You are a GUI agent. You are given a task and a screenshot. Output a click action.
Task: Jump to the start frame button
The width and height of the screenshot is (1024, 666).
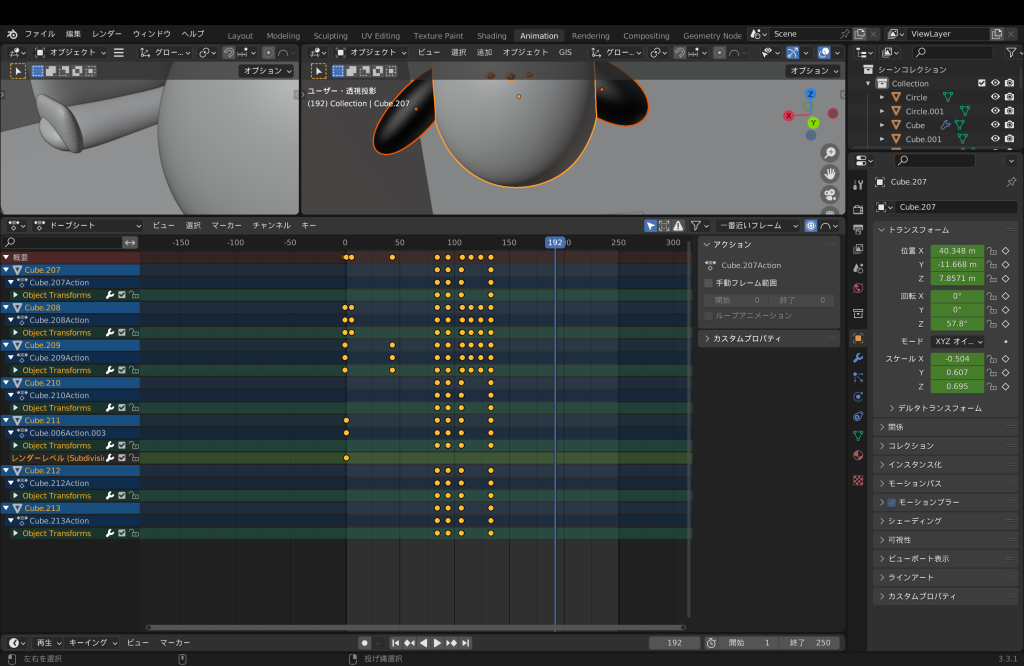coord(395,642)
